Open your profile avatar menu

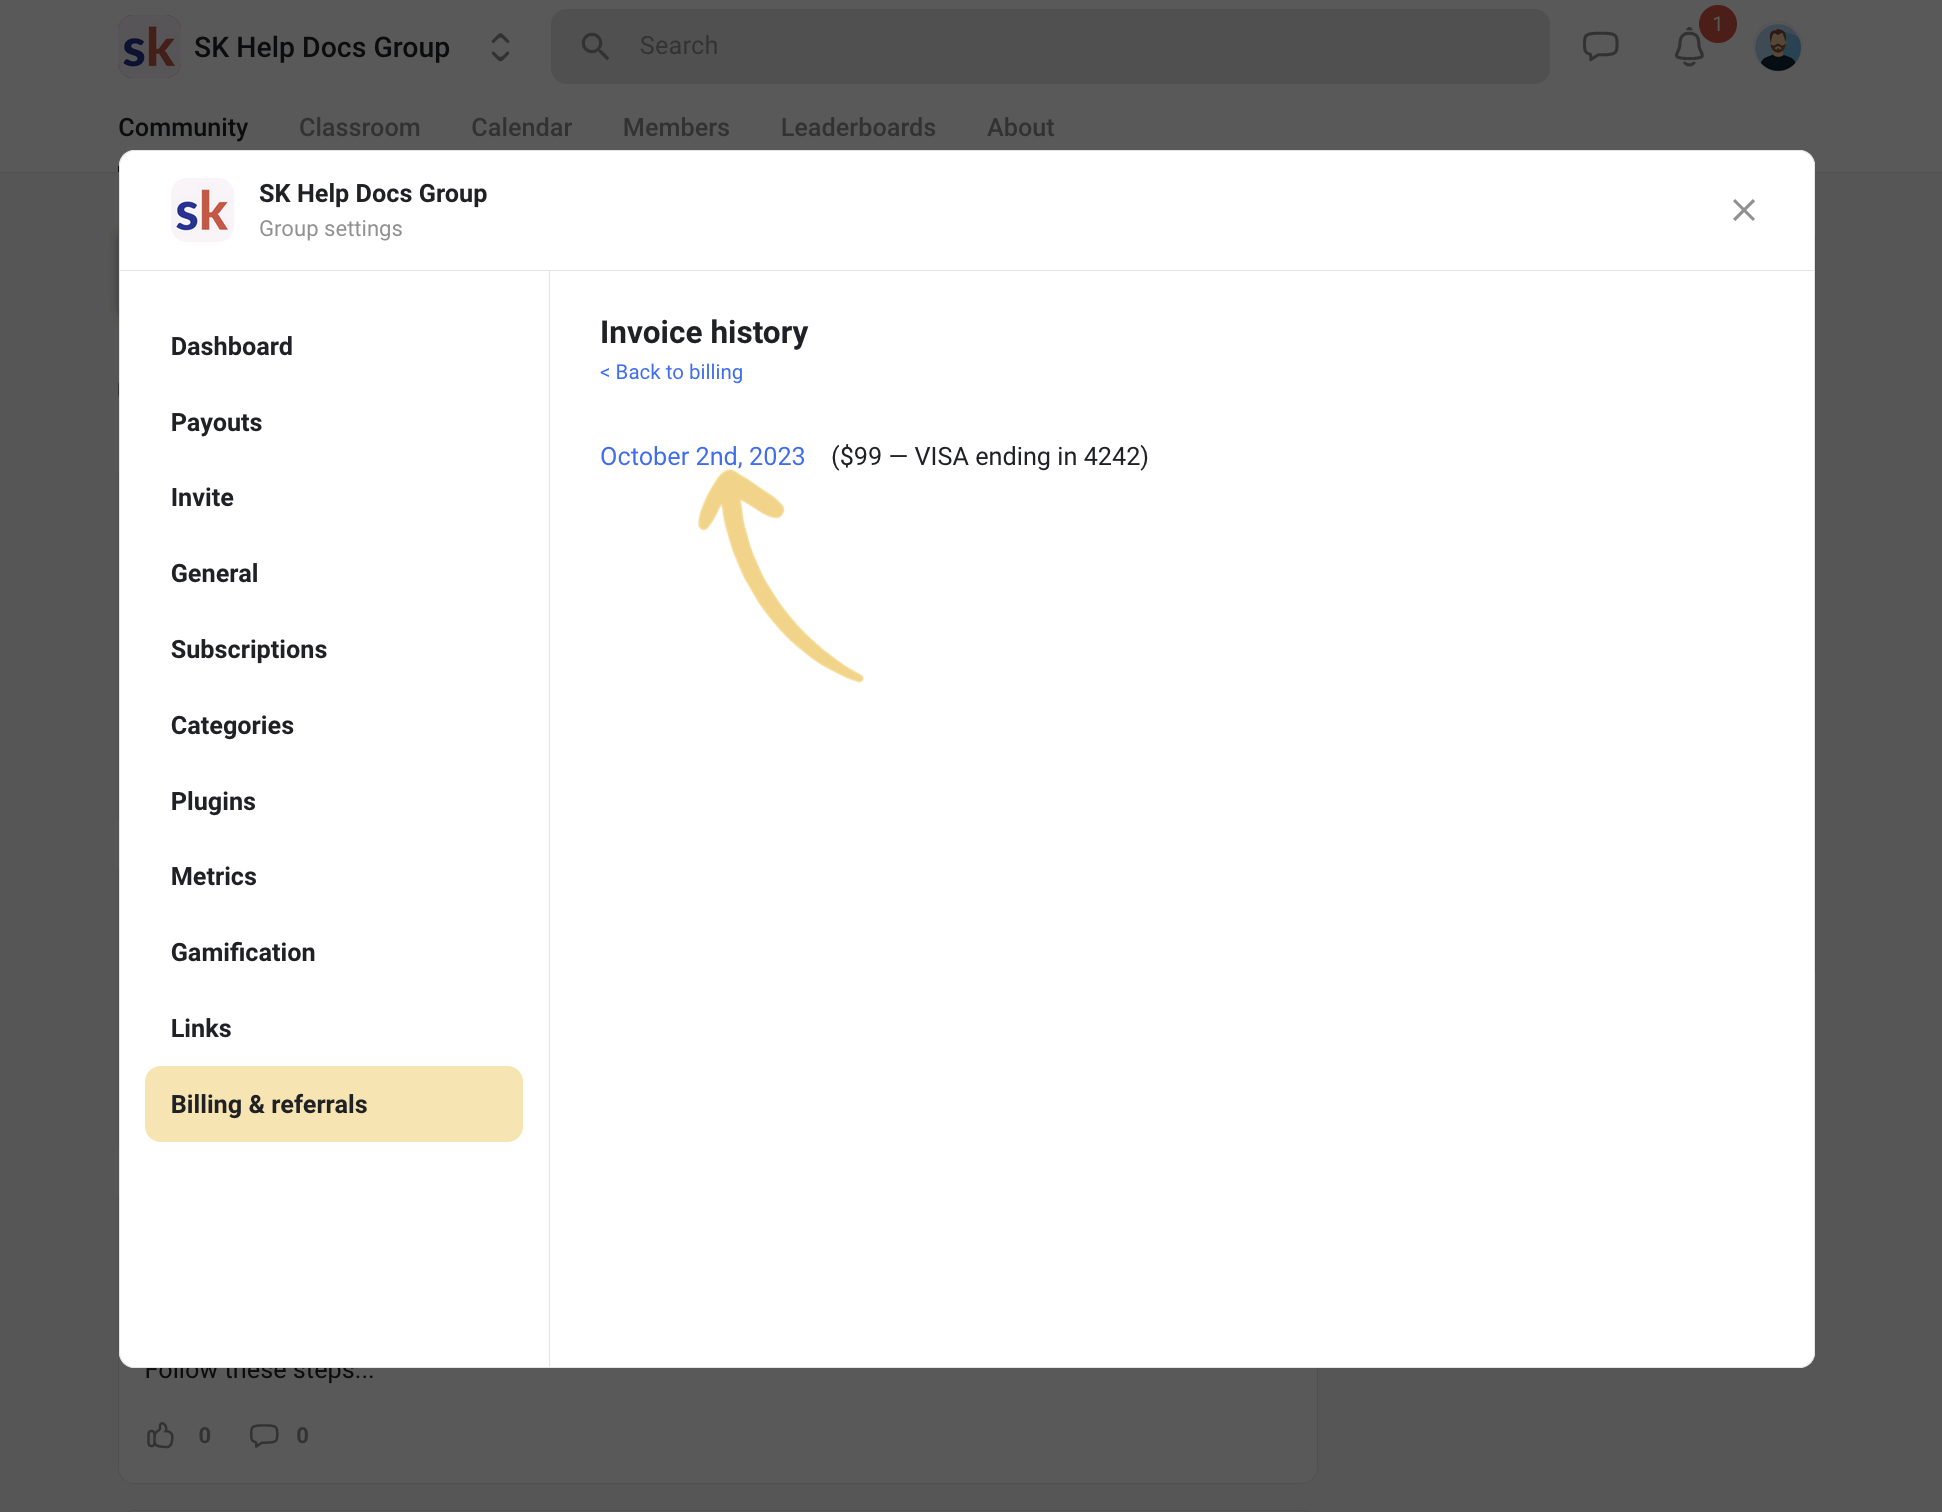click(x=1779, y=45)
